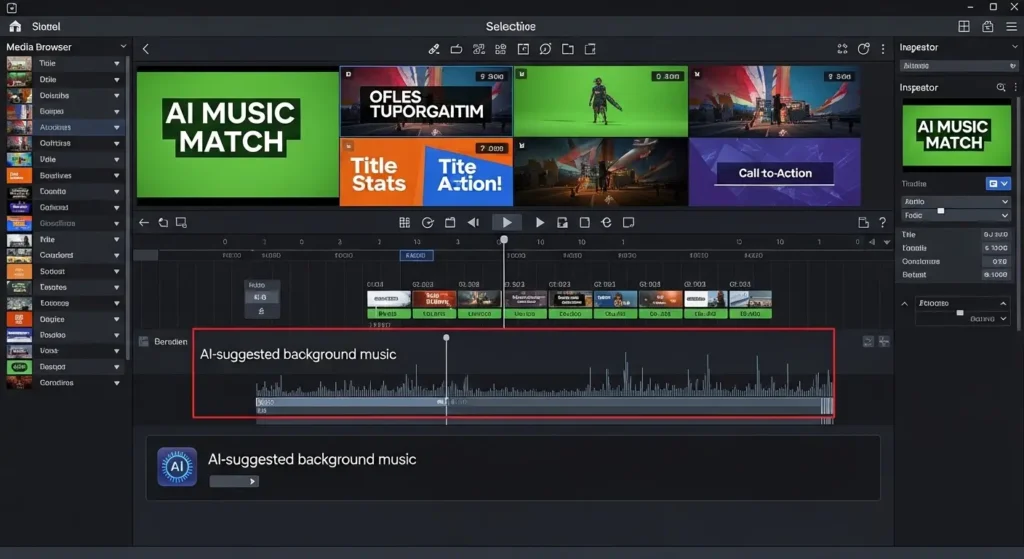Click the undo arrow at the timeline's left
This screenshot has width=1024, height=559.
coord(144,223)
